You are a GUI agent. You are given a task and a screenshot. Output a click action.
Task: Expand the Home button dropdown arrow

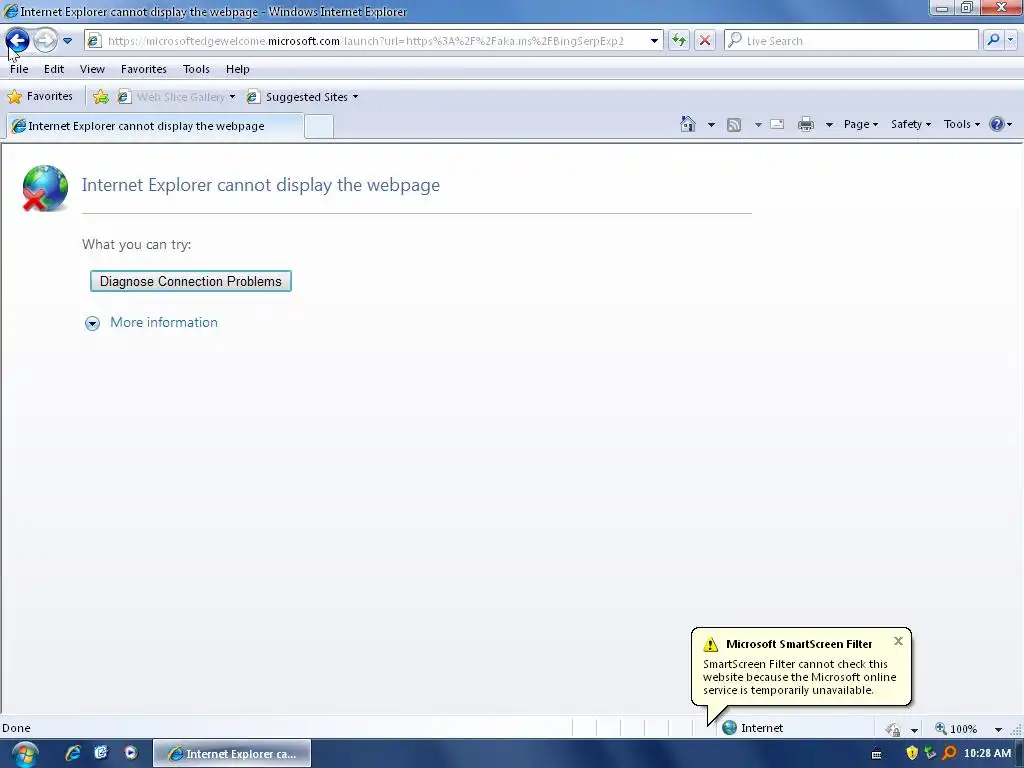[711, 125]
